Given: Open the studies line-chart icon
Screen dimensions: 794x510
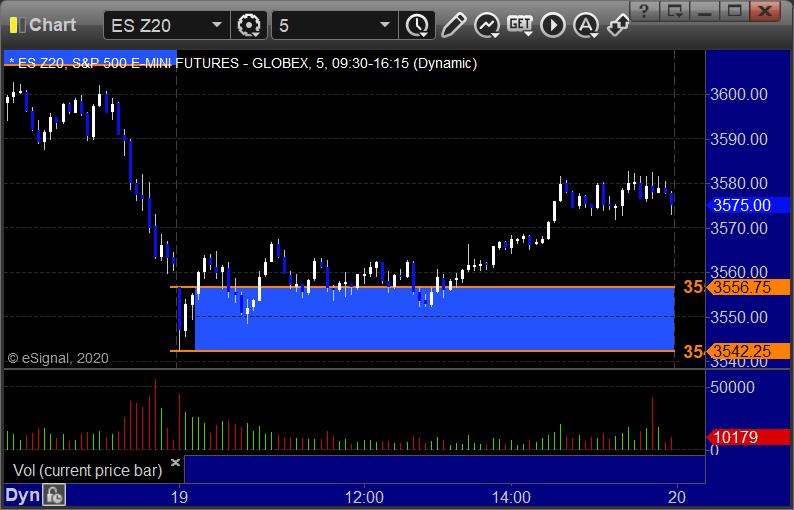Looking at the screenshot, I should click(487, 25).
